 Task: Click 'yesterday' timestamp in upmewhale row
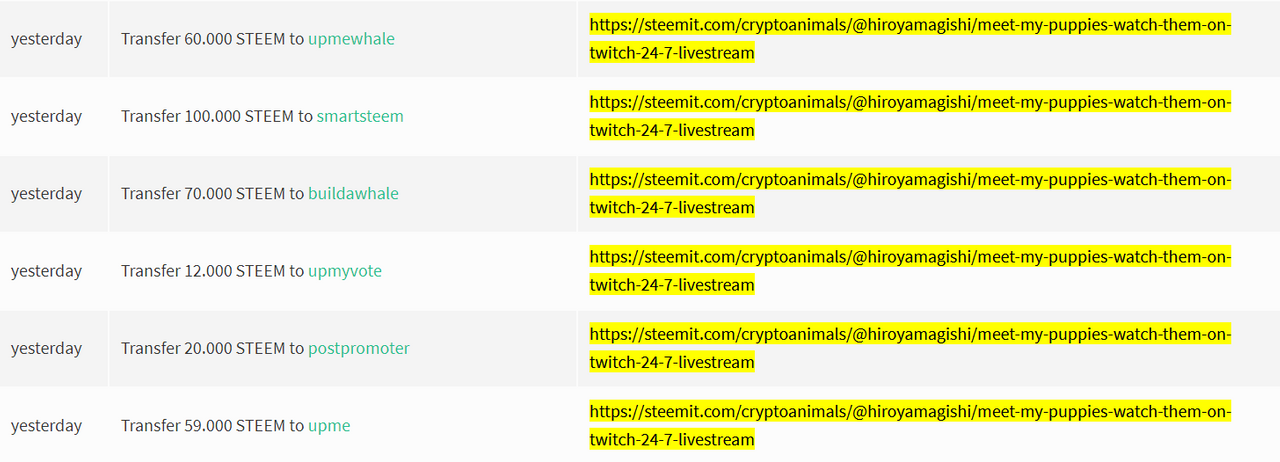tap(46, 39)
